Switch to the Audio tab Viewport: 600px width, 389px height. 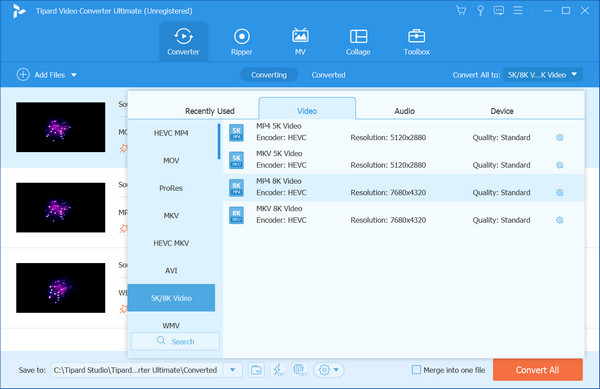coord(404,111)
